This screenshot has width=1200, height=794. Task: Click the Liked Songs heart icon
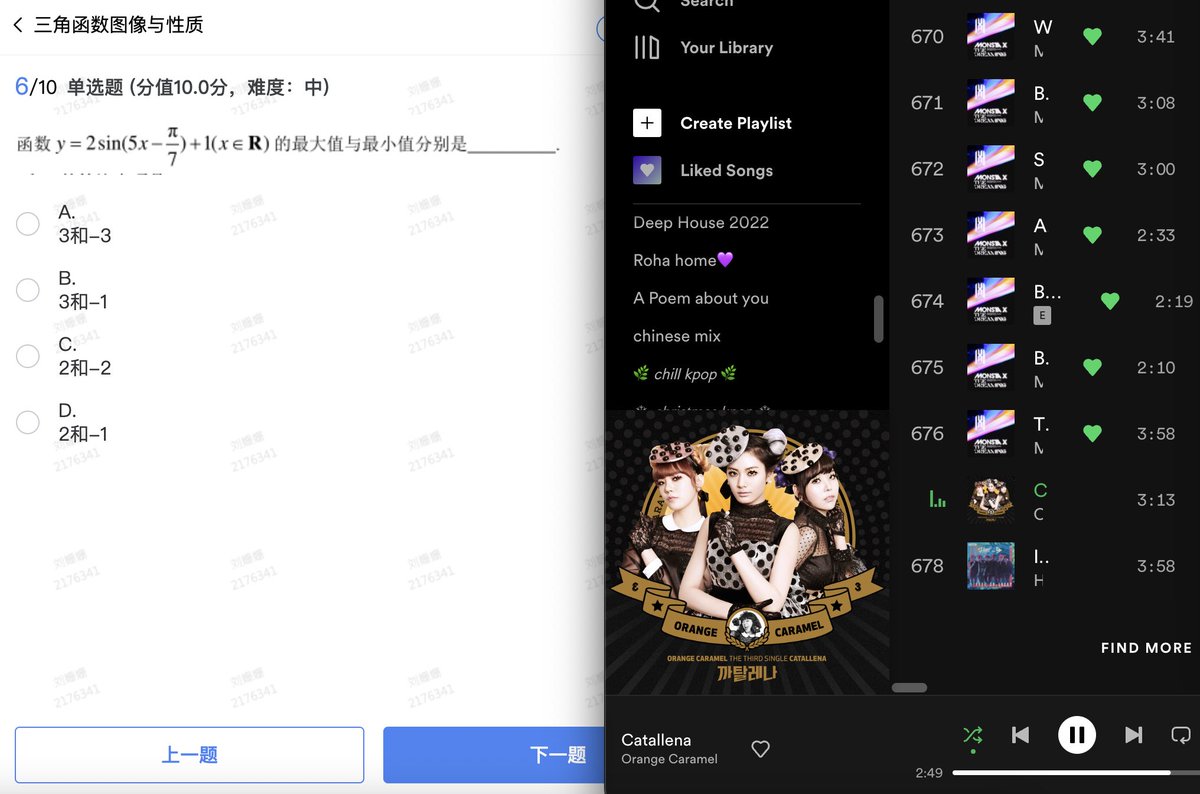[647, 170]
